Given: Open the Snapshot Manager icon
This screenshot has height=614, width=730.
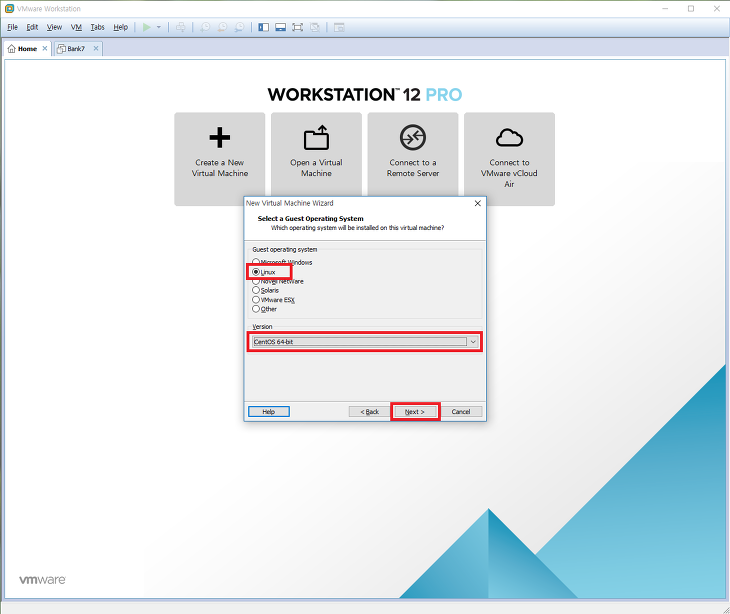Looking at the screenshot, I should point(239,27).
